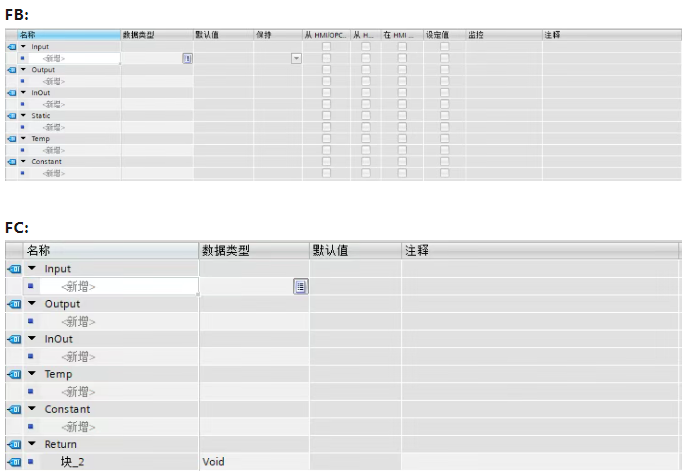
Task: Click 默认值 column header in FC table
Action: pos(355,251)
